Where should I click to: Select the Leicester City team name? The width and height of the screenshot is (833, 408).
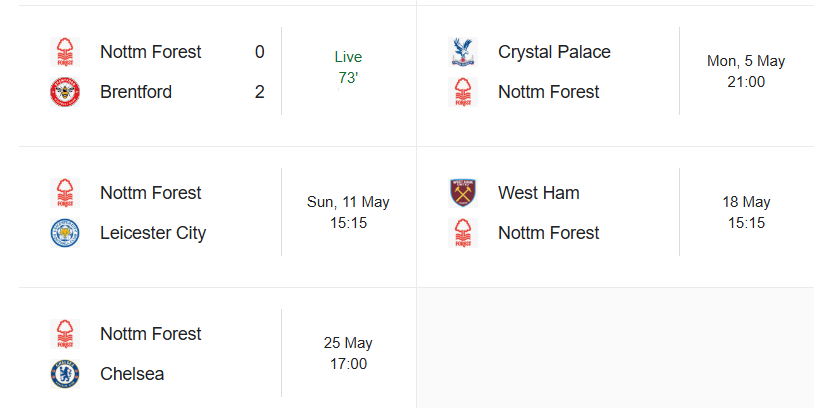(153, 233)
